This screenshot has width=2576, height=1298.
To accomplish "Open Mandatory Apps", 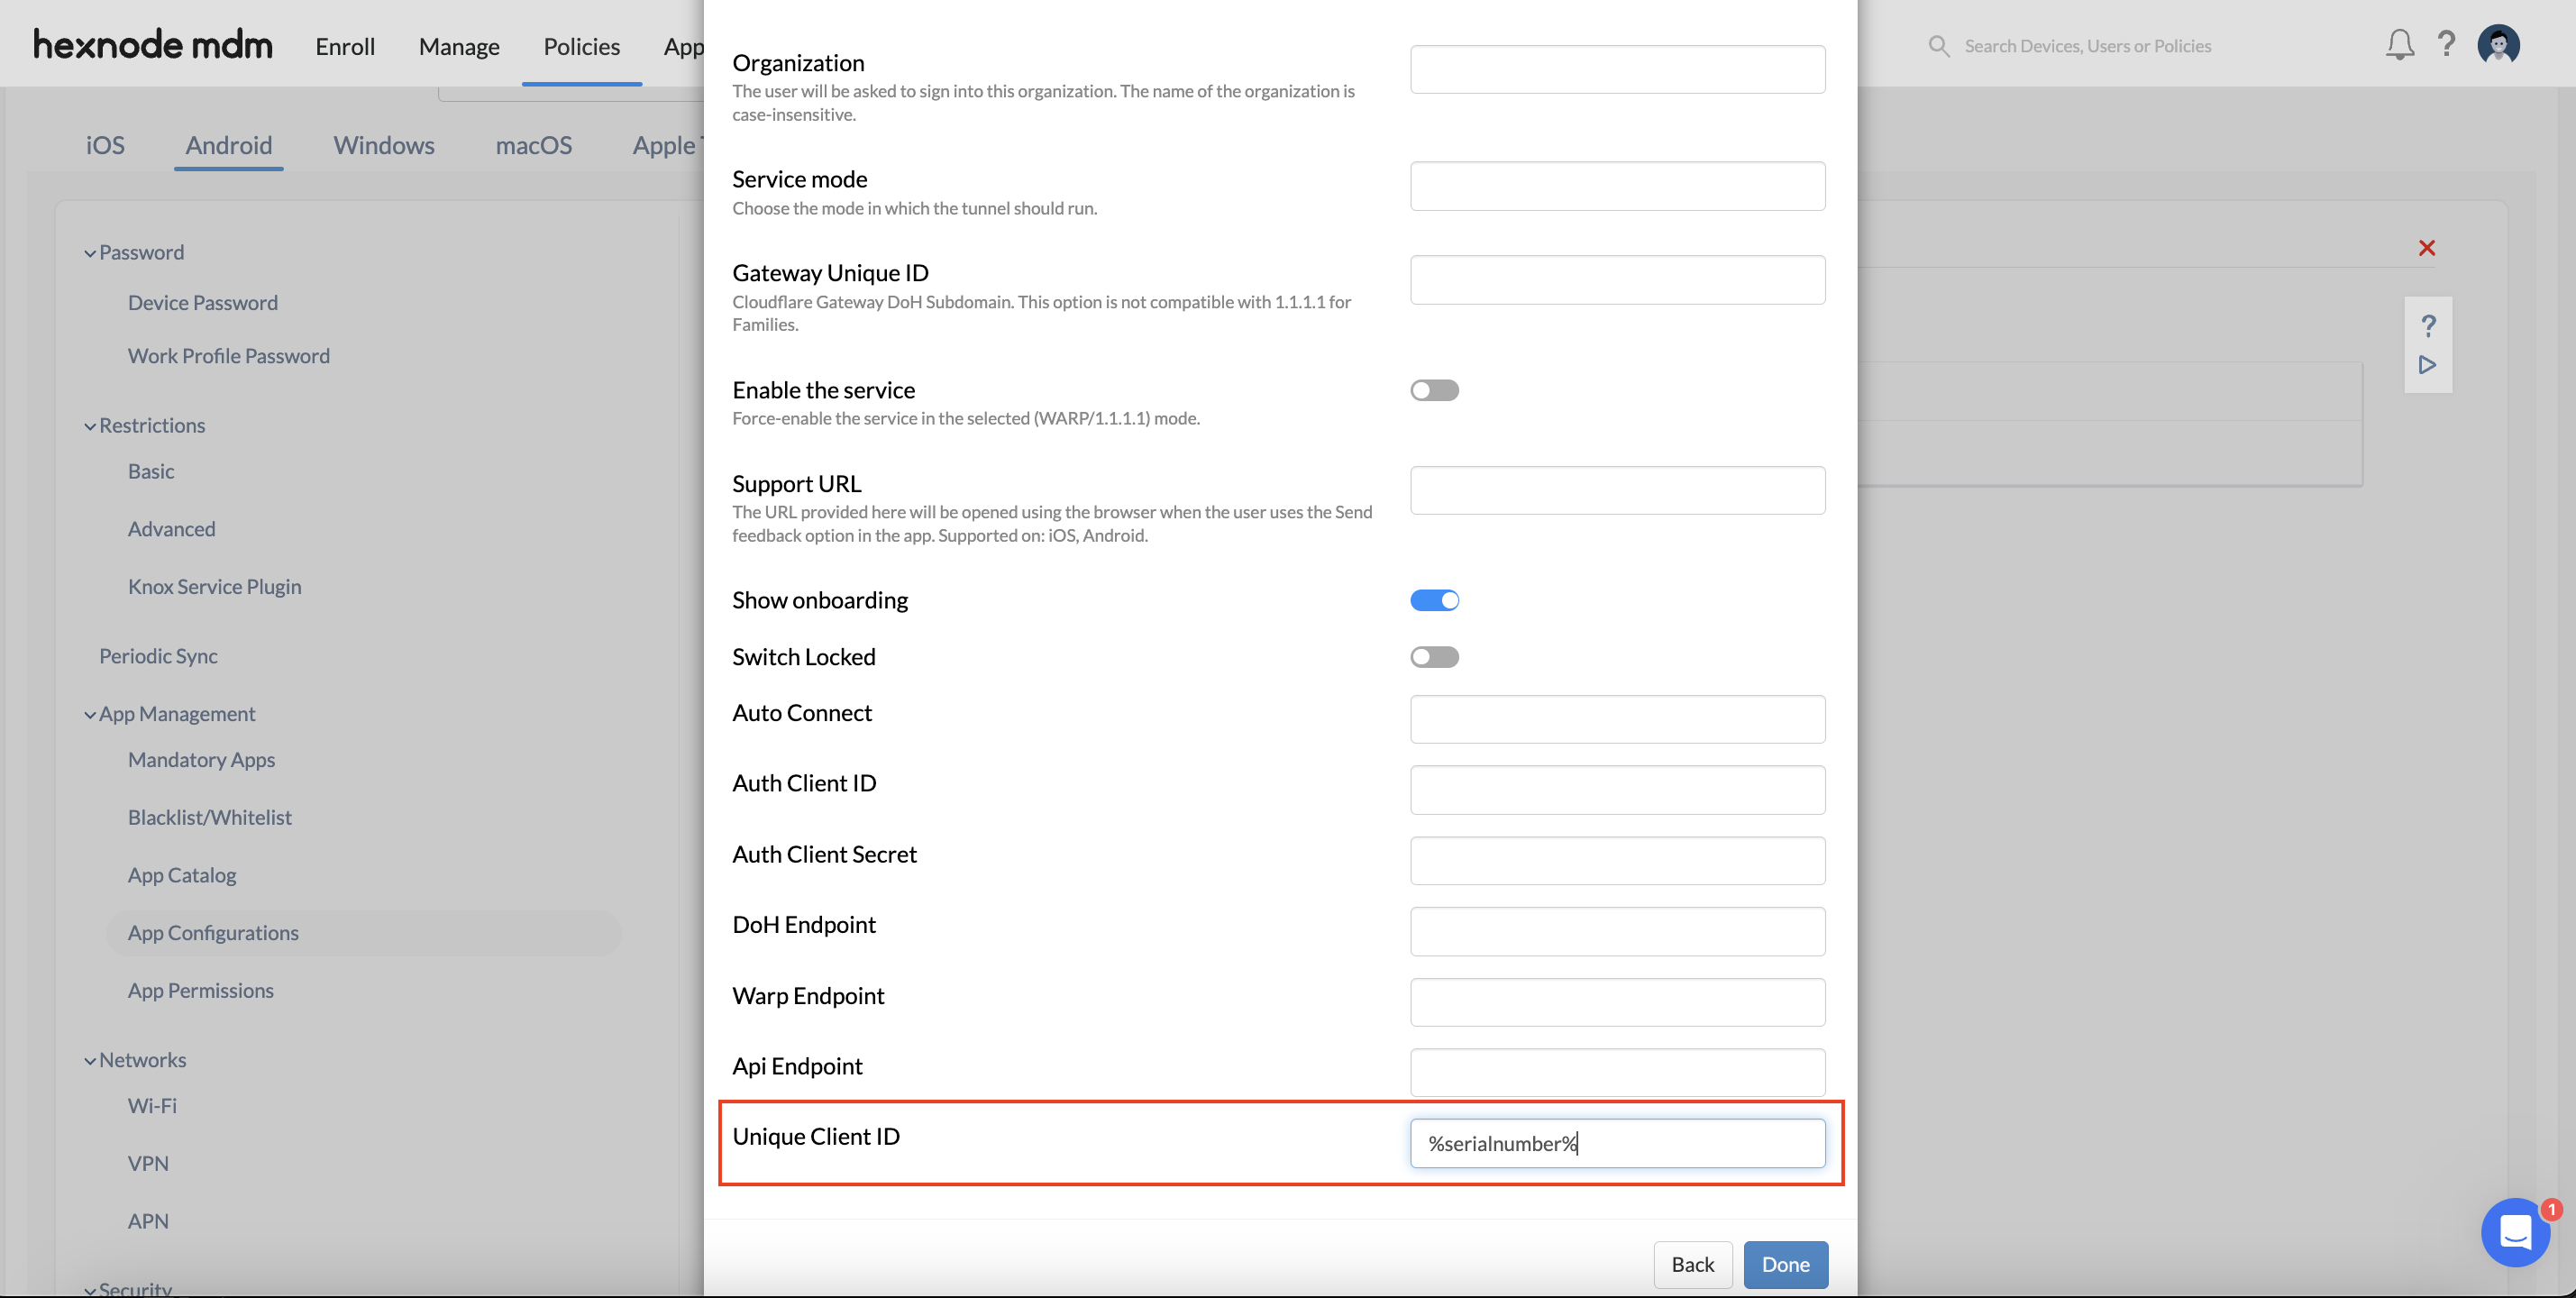I will [x=201, y=760].
